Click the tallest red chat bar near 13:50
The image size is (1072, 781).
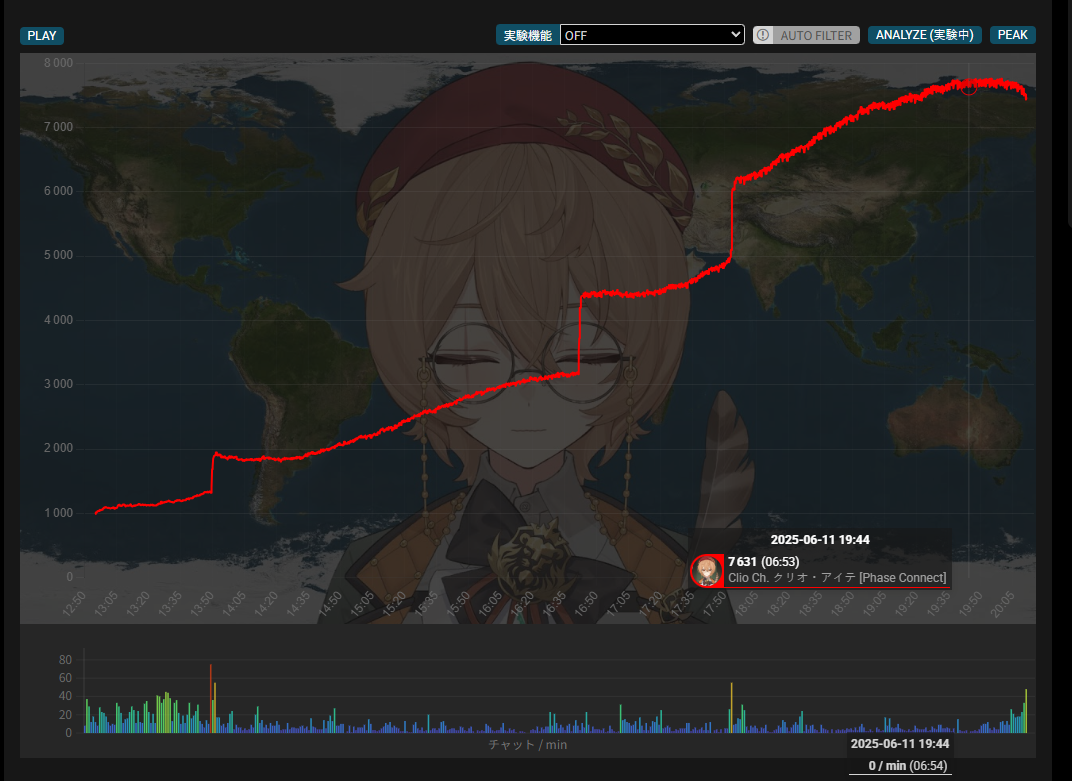(x=211, y=698)
